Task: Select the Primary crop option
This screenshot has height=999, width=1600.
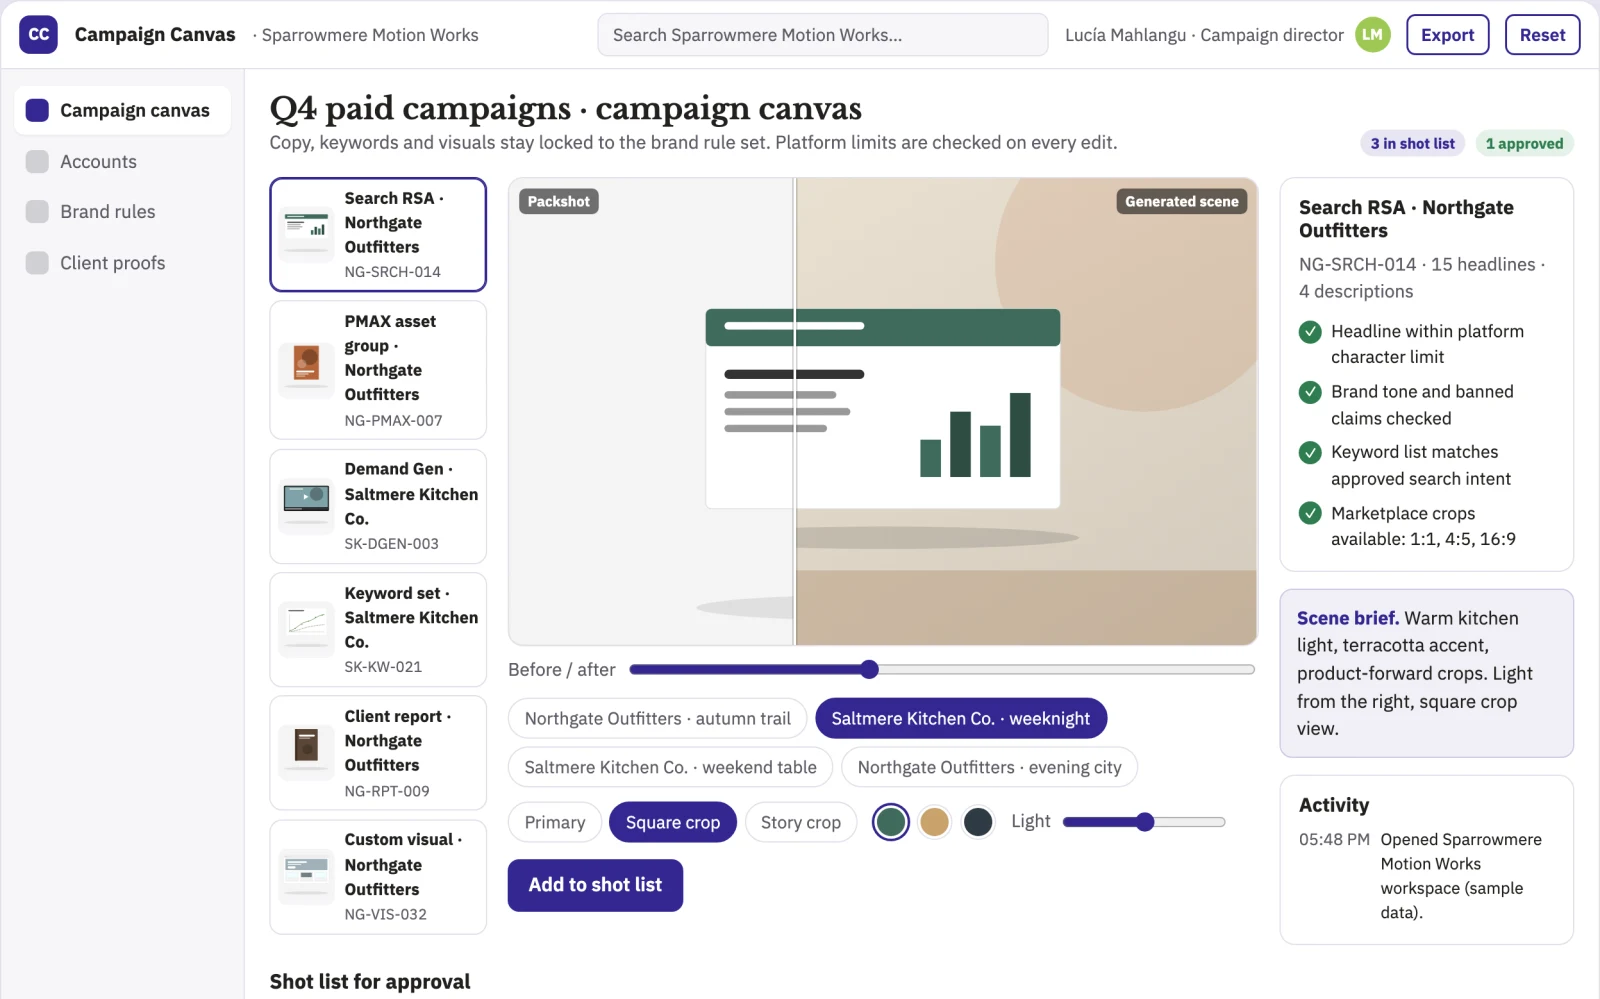Action: (x=554, y=822)
